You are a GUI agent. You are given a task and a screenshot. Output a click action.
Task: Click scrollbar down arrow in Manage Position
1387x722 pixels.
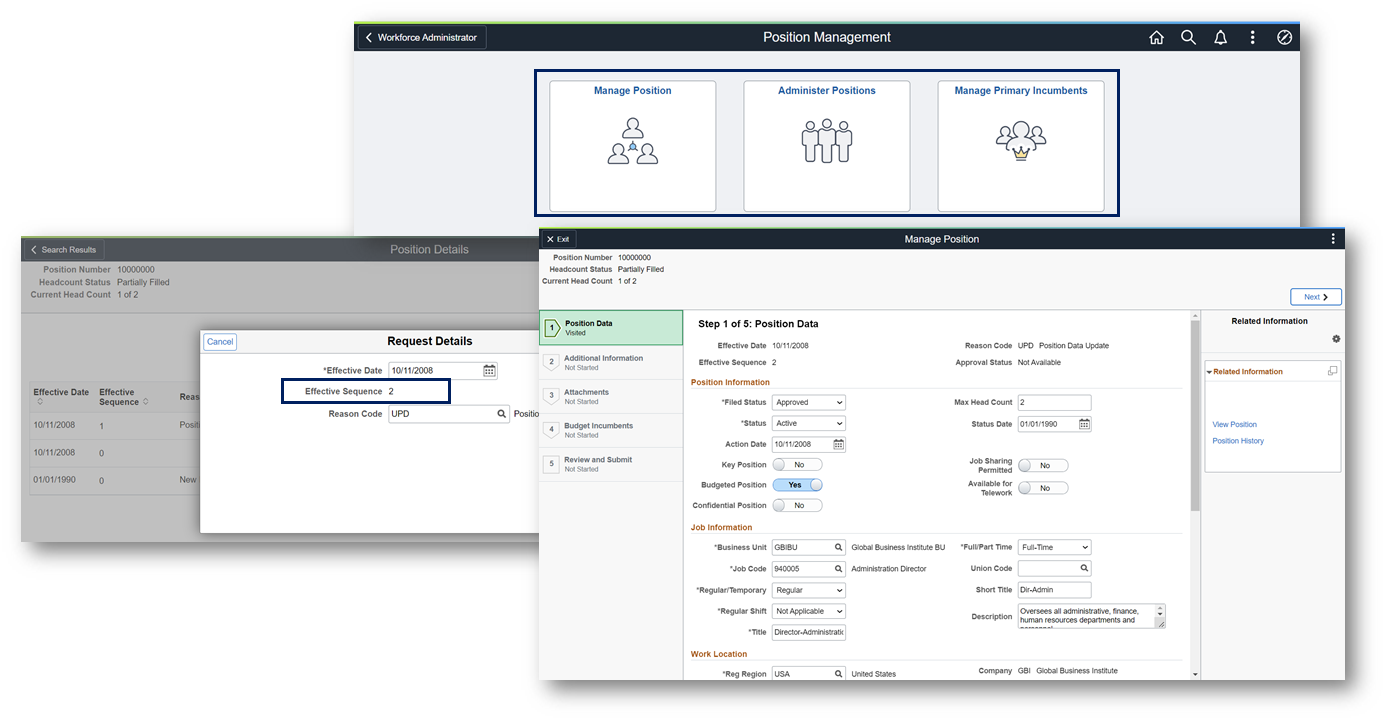tap(1195, 675)
